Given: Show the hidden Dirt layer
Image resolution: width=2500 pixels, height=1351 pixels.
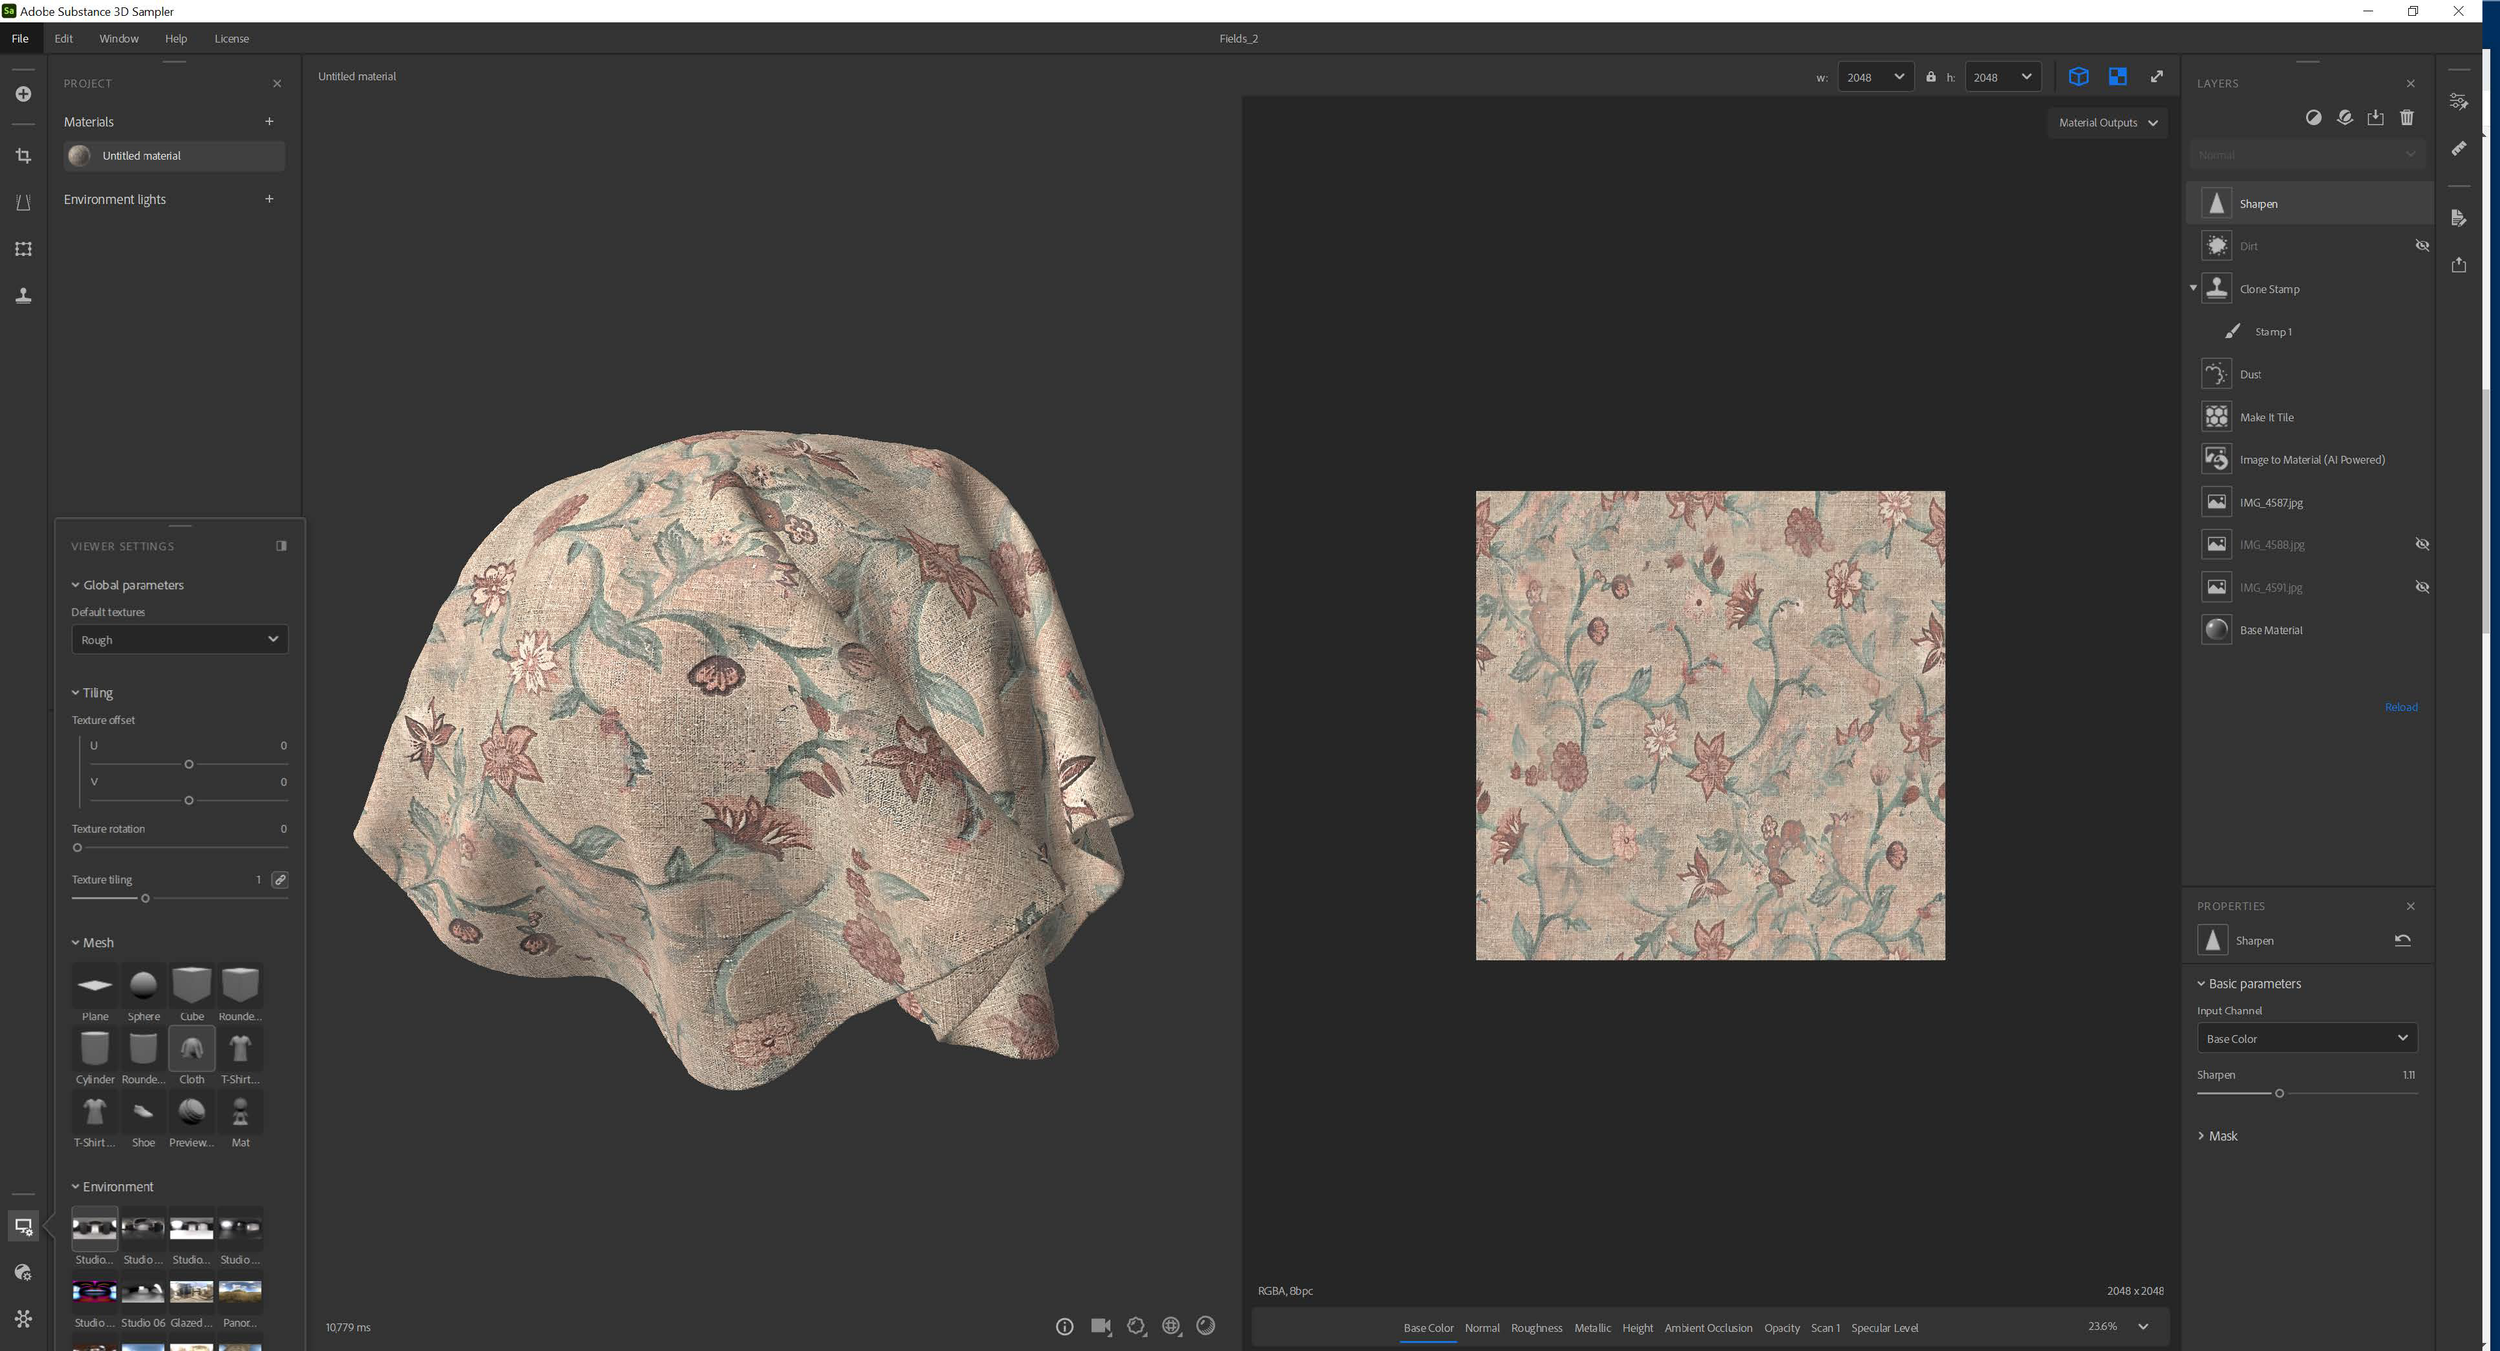Looking at the screenshot, I should coord(2421,246).
